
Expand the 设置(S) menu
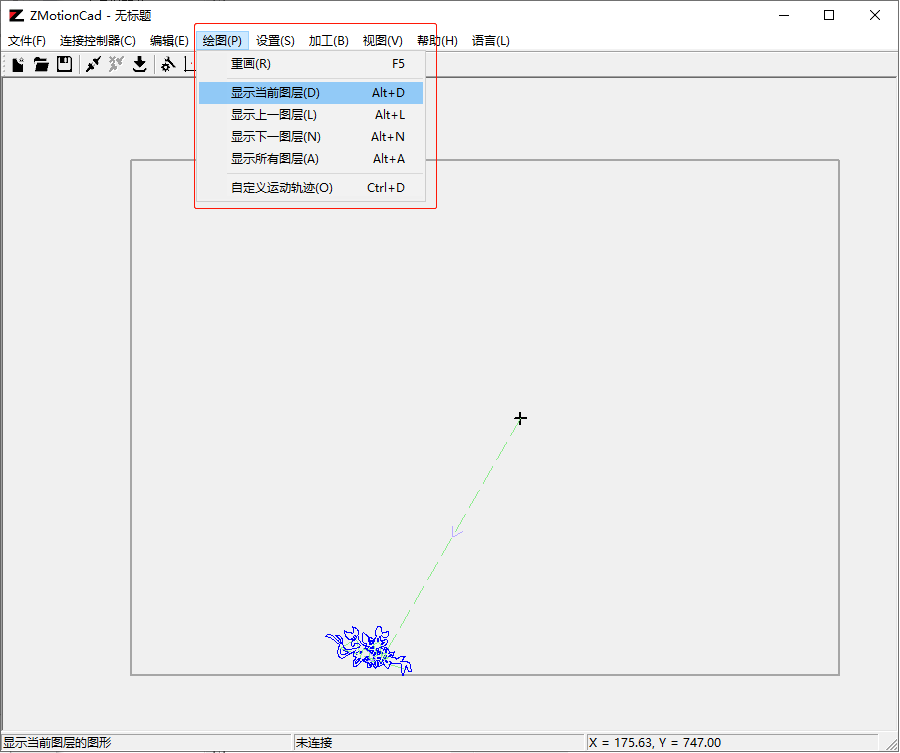point(275,41)
